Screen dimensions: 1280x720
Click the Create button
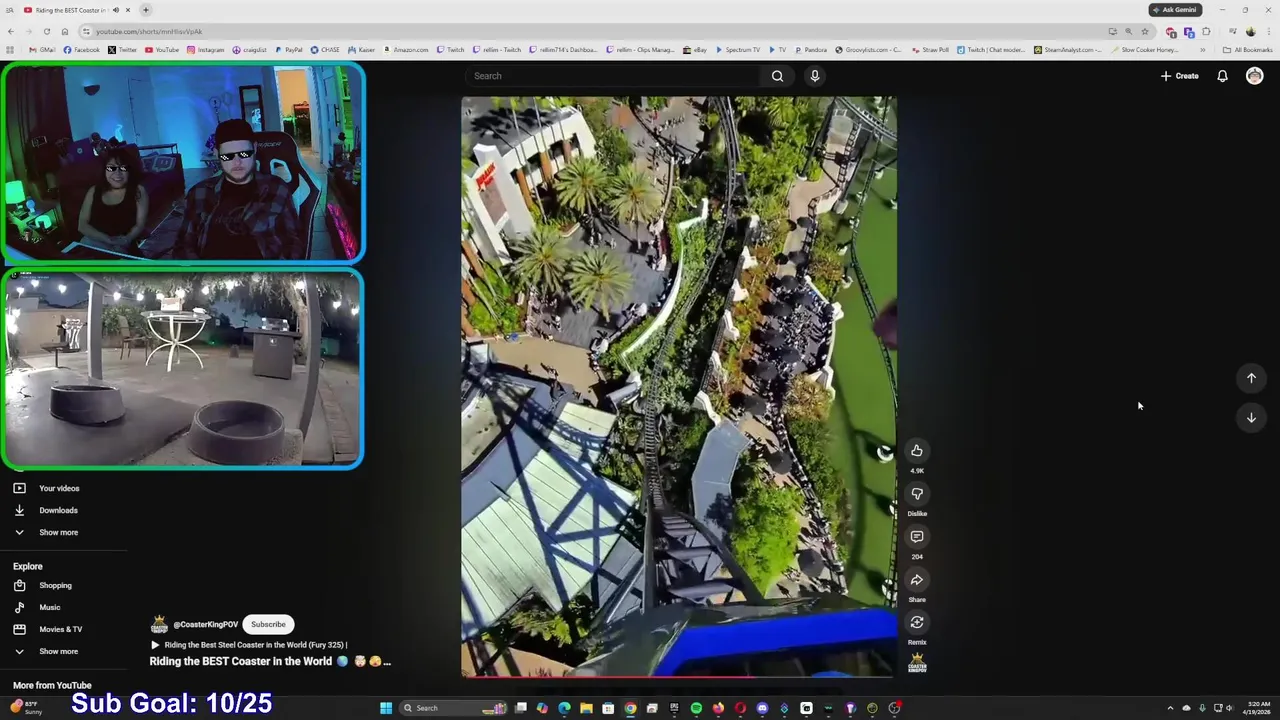[1179, 76]
